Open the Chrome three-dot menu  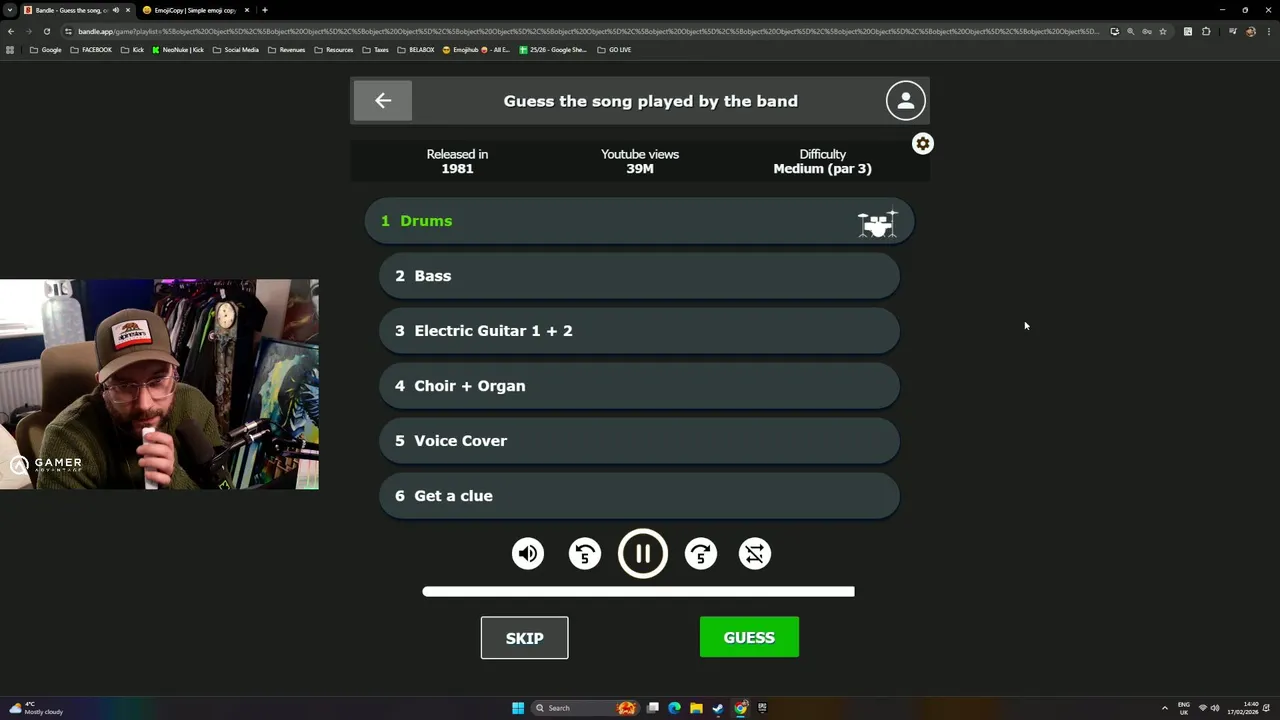1269,31
